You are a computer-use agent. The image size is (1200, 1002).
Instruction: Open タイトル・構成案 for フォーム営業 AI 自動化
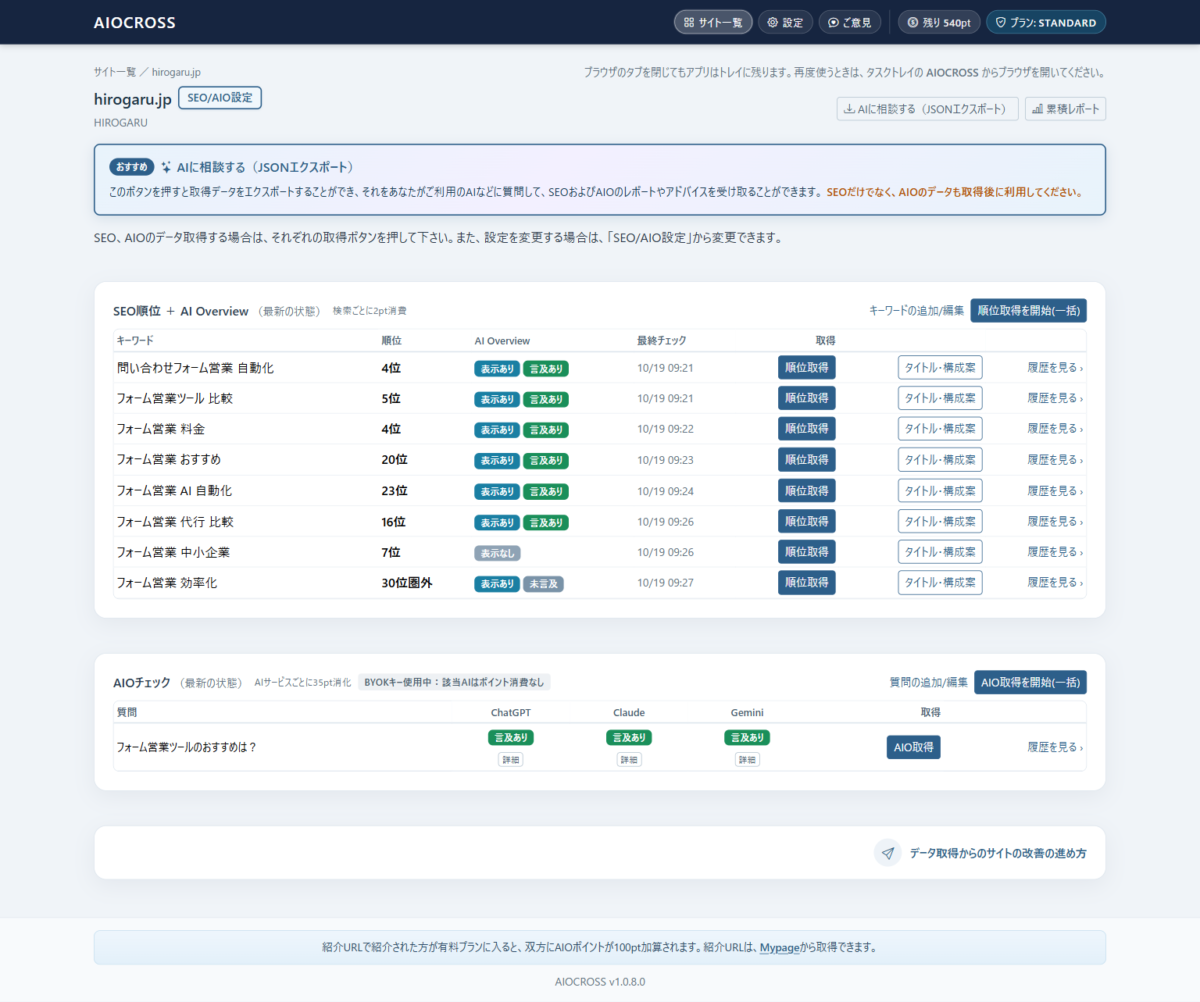click(940, 491)
